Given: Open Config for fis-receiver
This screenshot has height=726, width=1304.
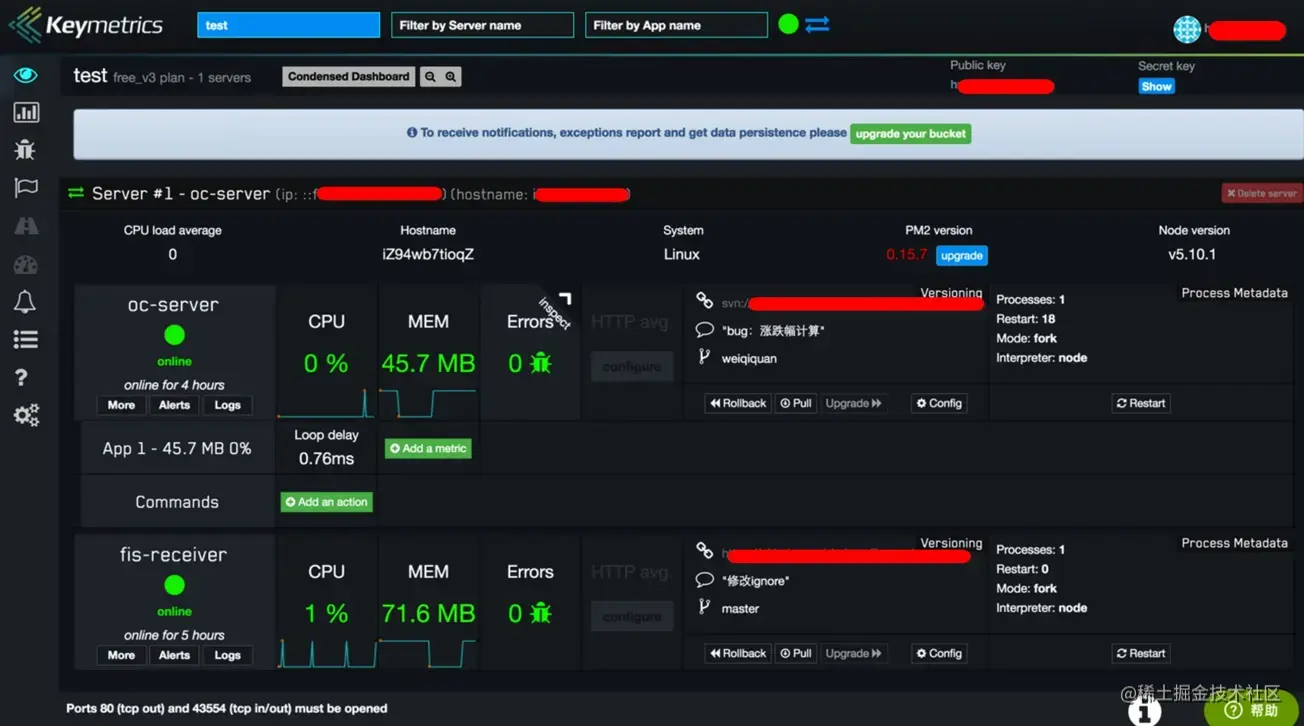Looking at the screenshot, I should [x=939, y=653].
